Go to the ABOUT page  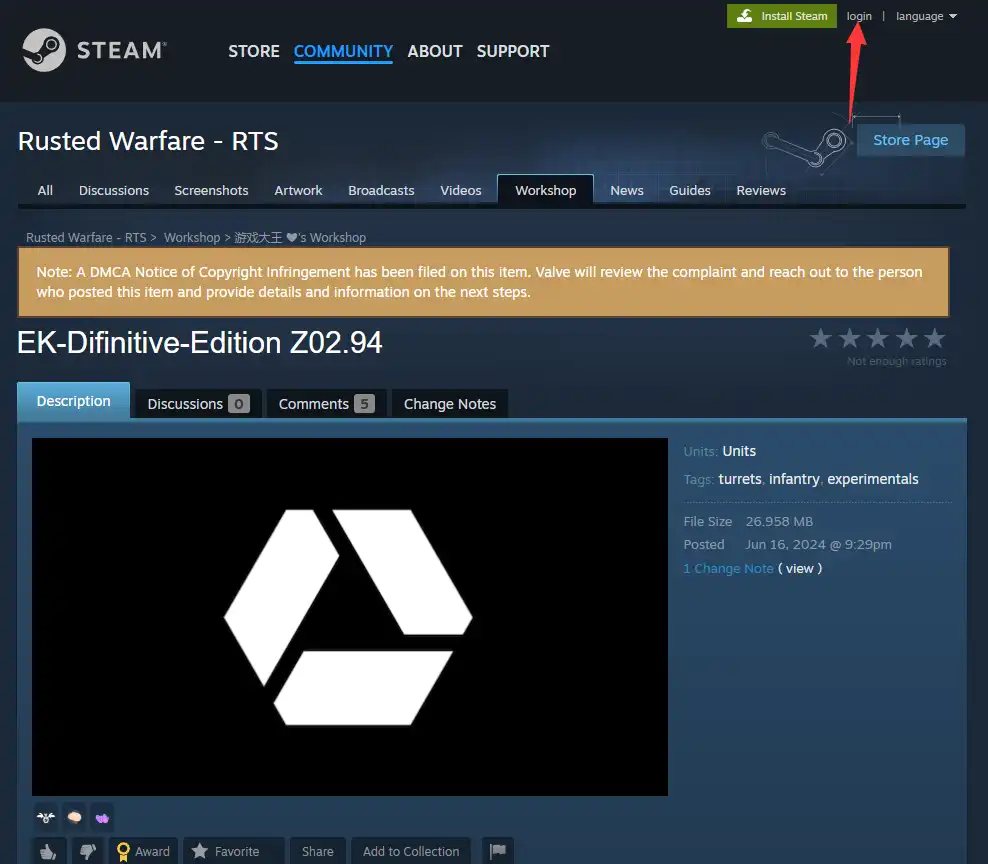coord(435,51)
